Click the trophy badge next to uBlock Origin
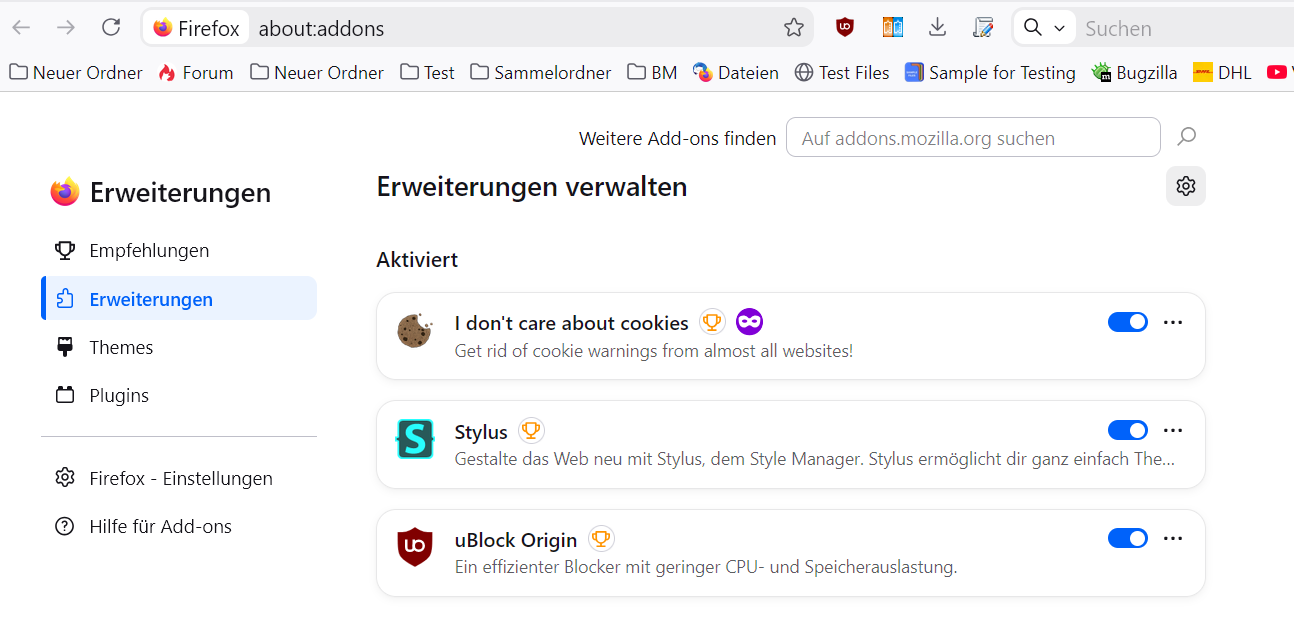The image size is (1294, 631). [x=601, y=539]
